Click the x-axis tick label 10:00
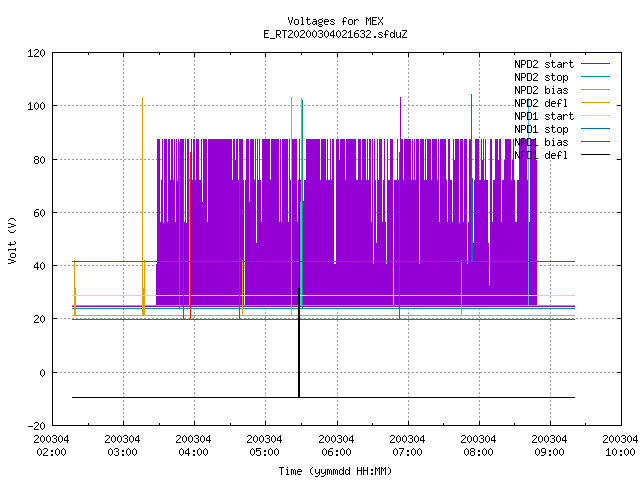The height and width of the screenshot is (480, 640). [x=620, y=452]
